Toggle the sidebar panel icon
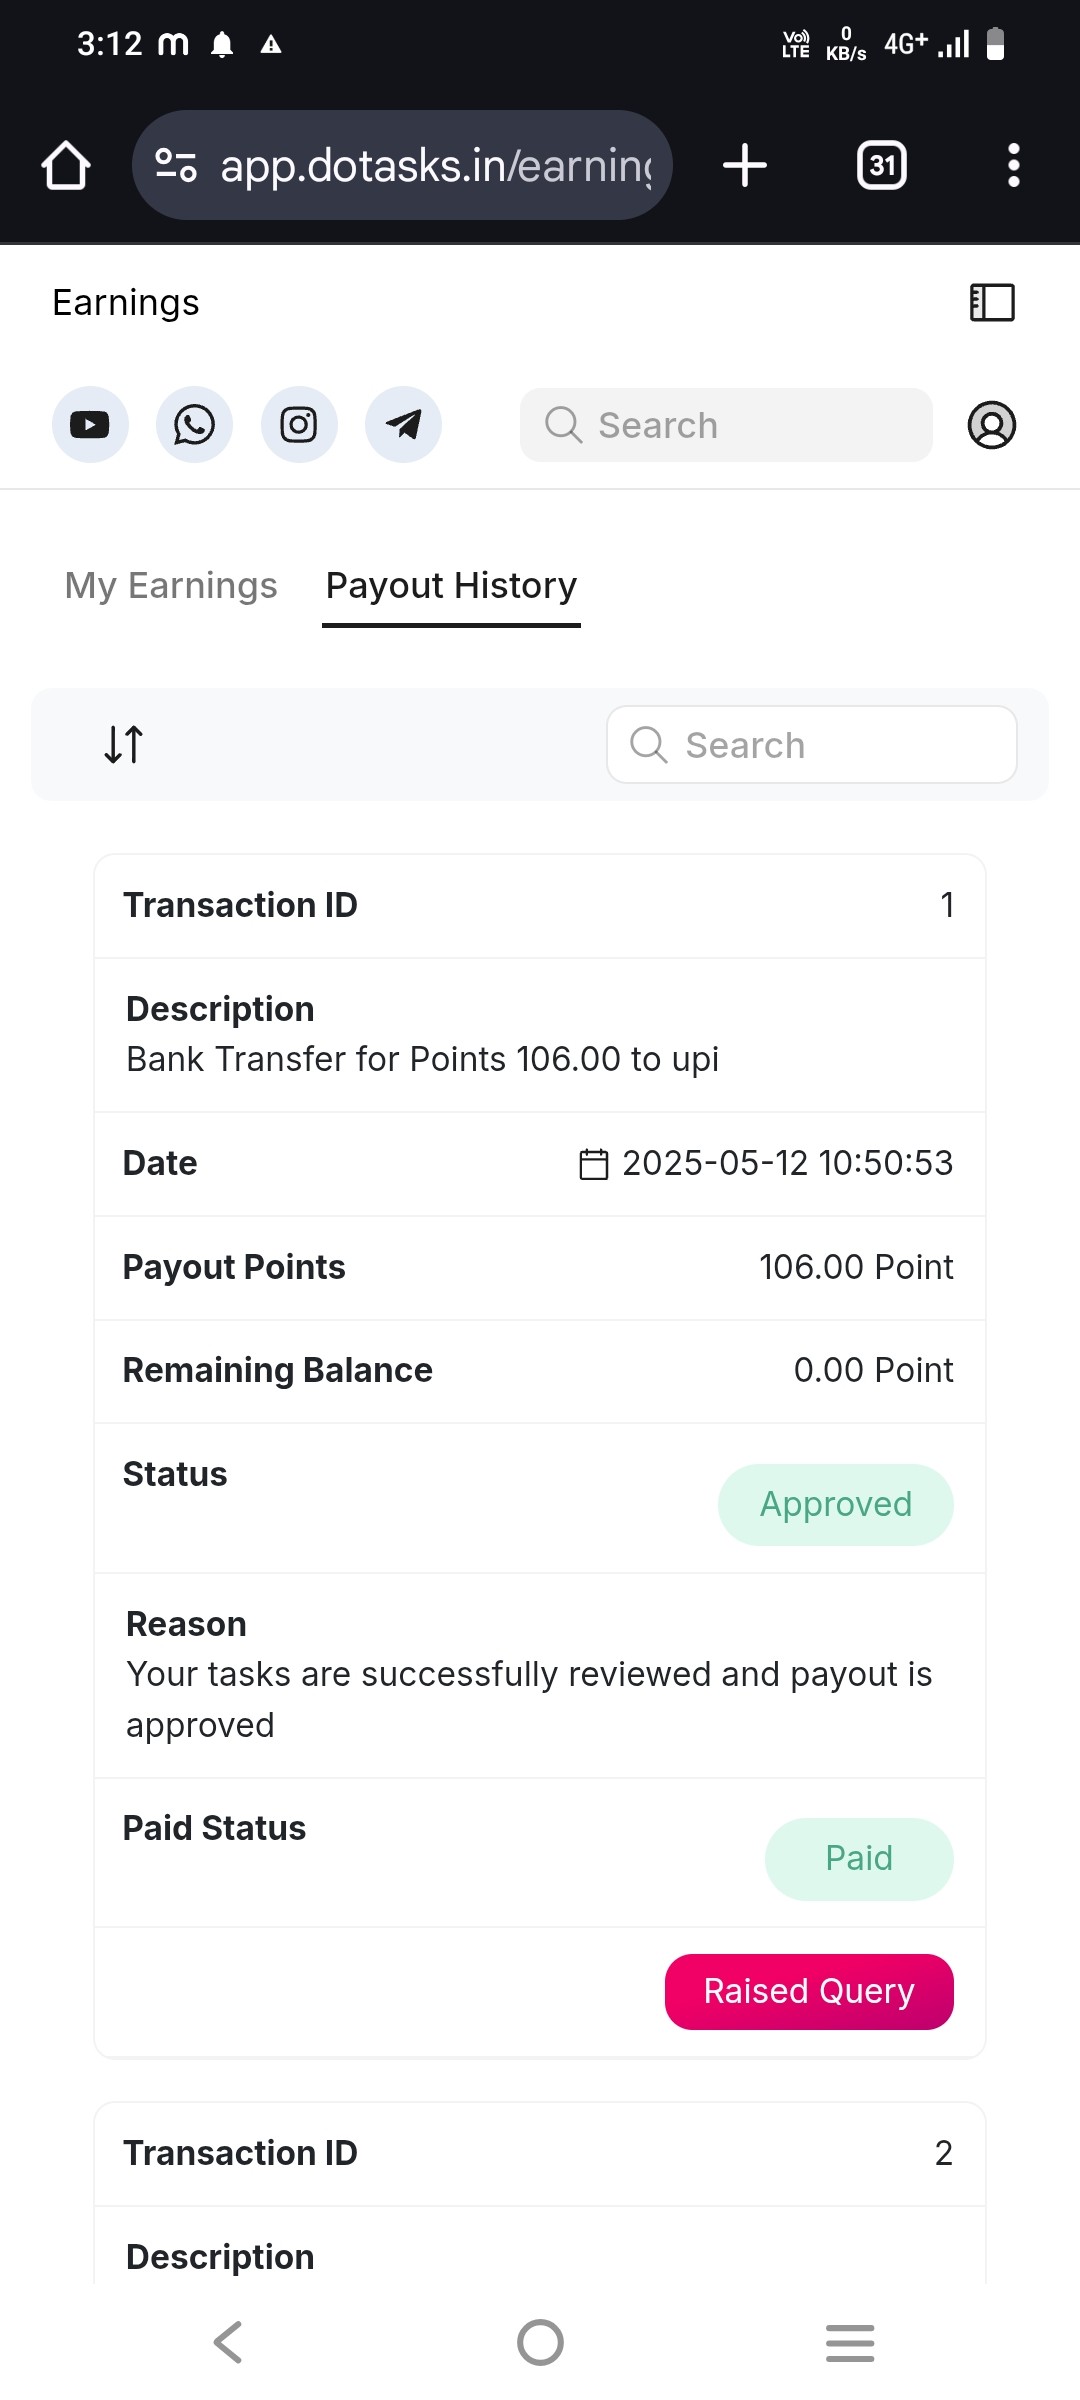1080x2400 pixels. pos(992,303)
